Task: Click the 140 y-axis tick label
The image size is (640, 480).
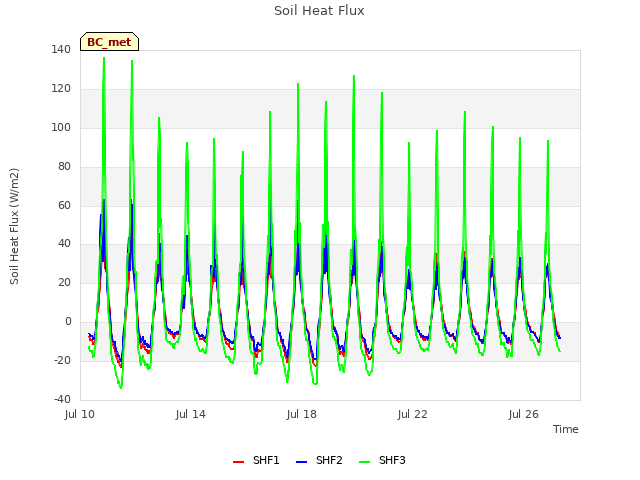Action: (61, 50)
